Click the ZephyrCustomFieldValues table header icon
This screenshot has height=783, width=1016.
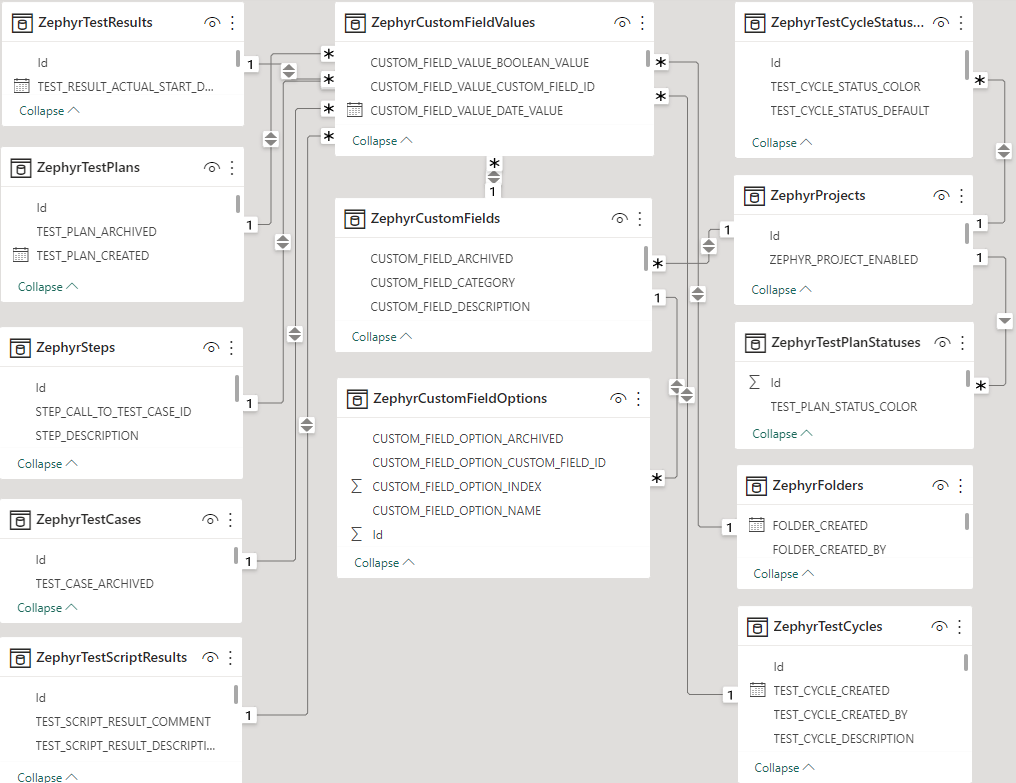click(354, 22)
